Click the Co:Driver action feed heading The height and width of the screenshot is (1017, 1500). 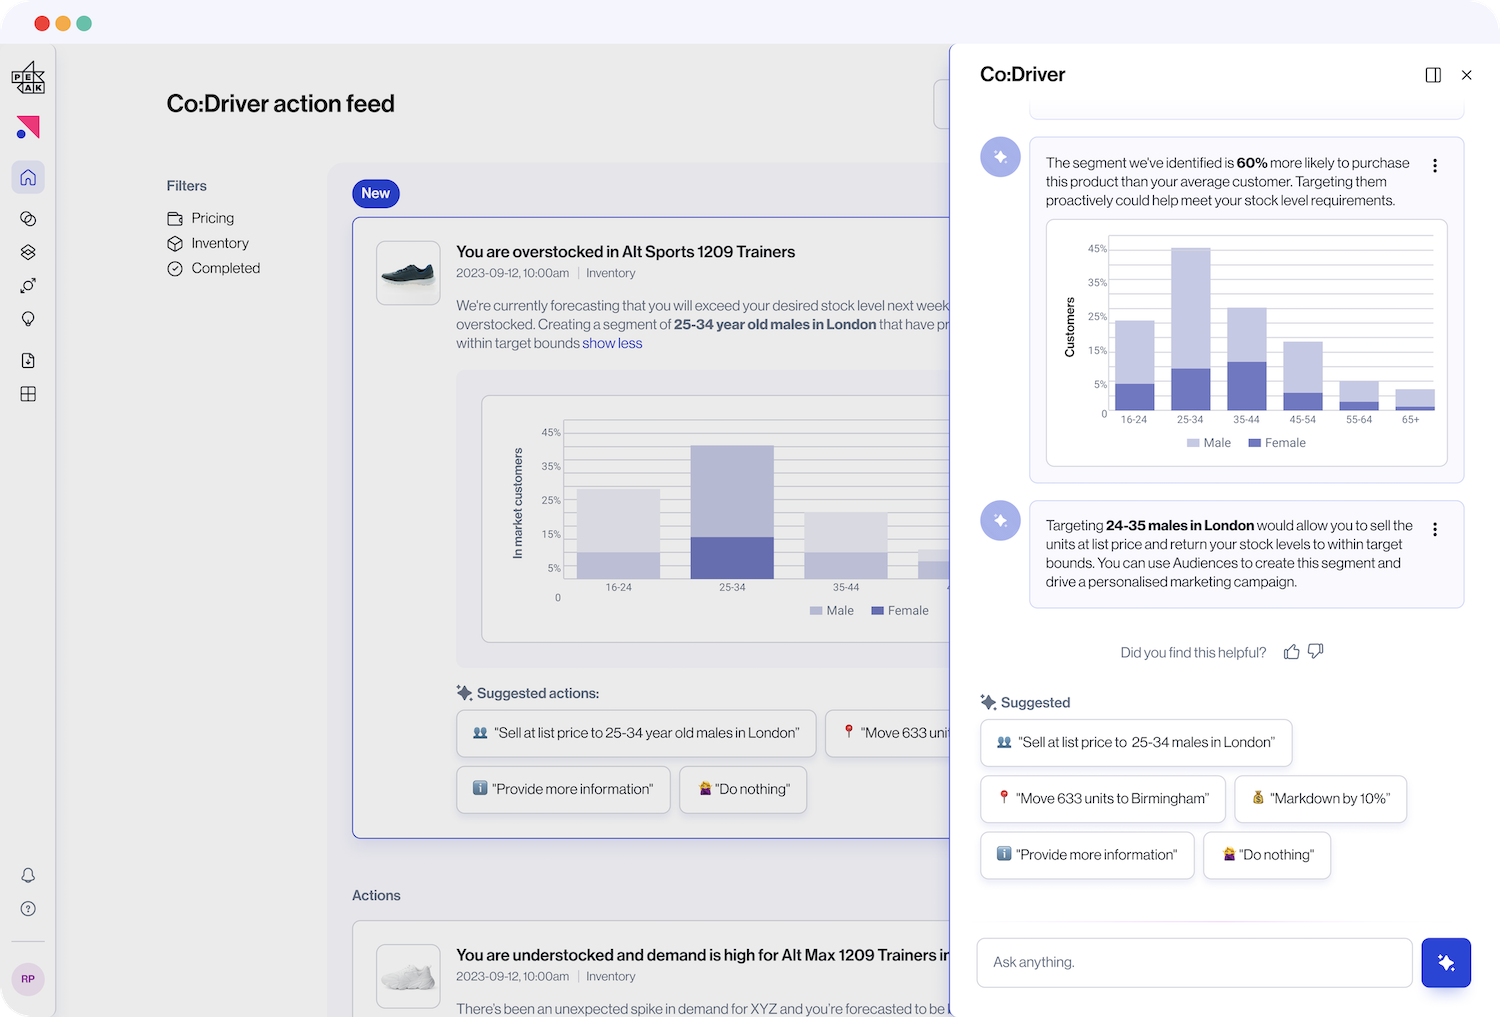click(x=281, y=104)
